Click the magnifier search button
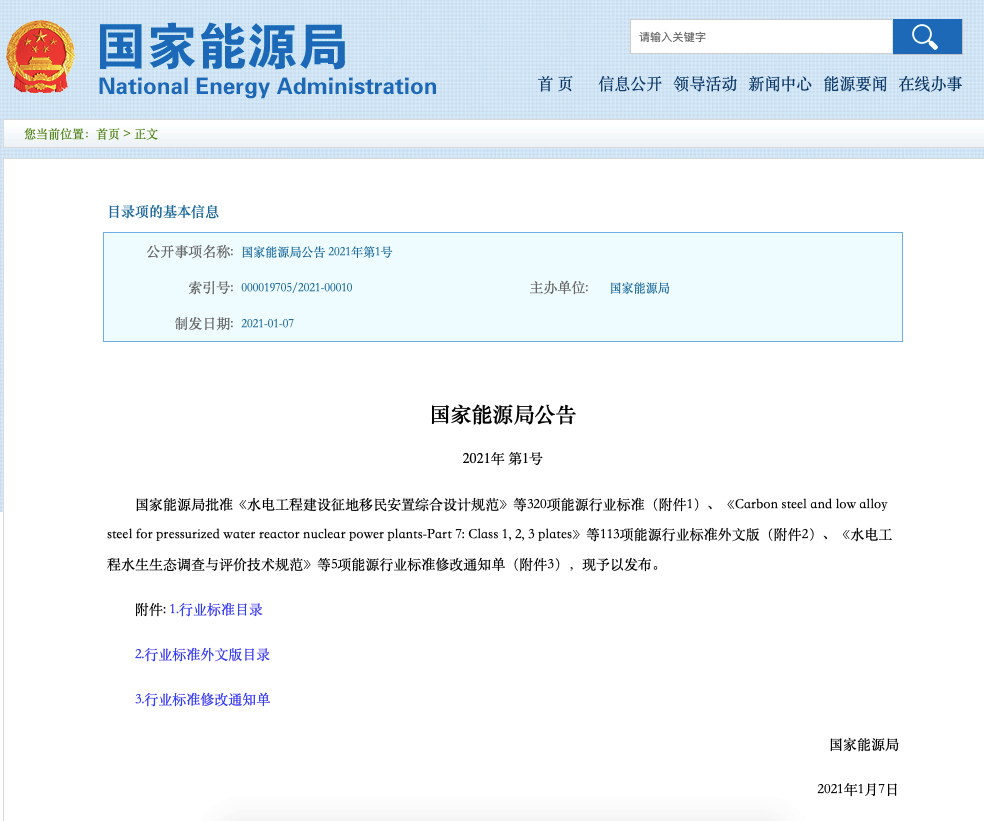984x821 pixels. pos(927,36)
